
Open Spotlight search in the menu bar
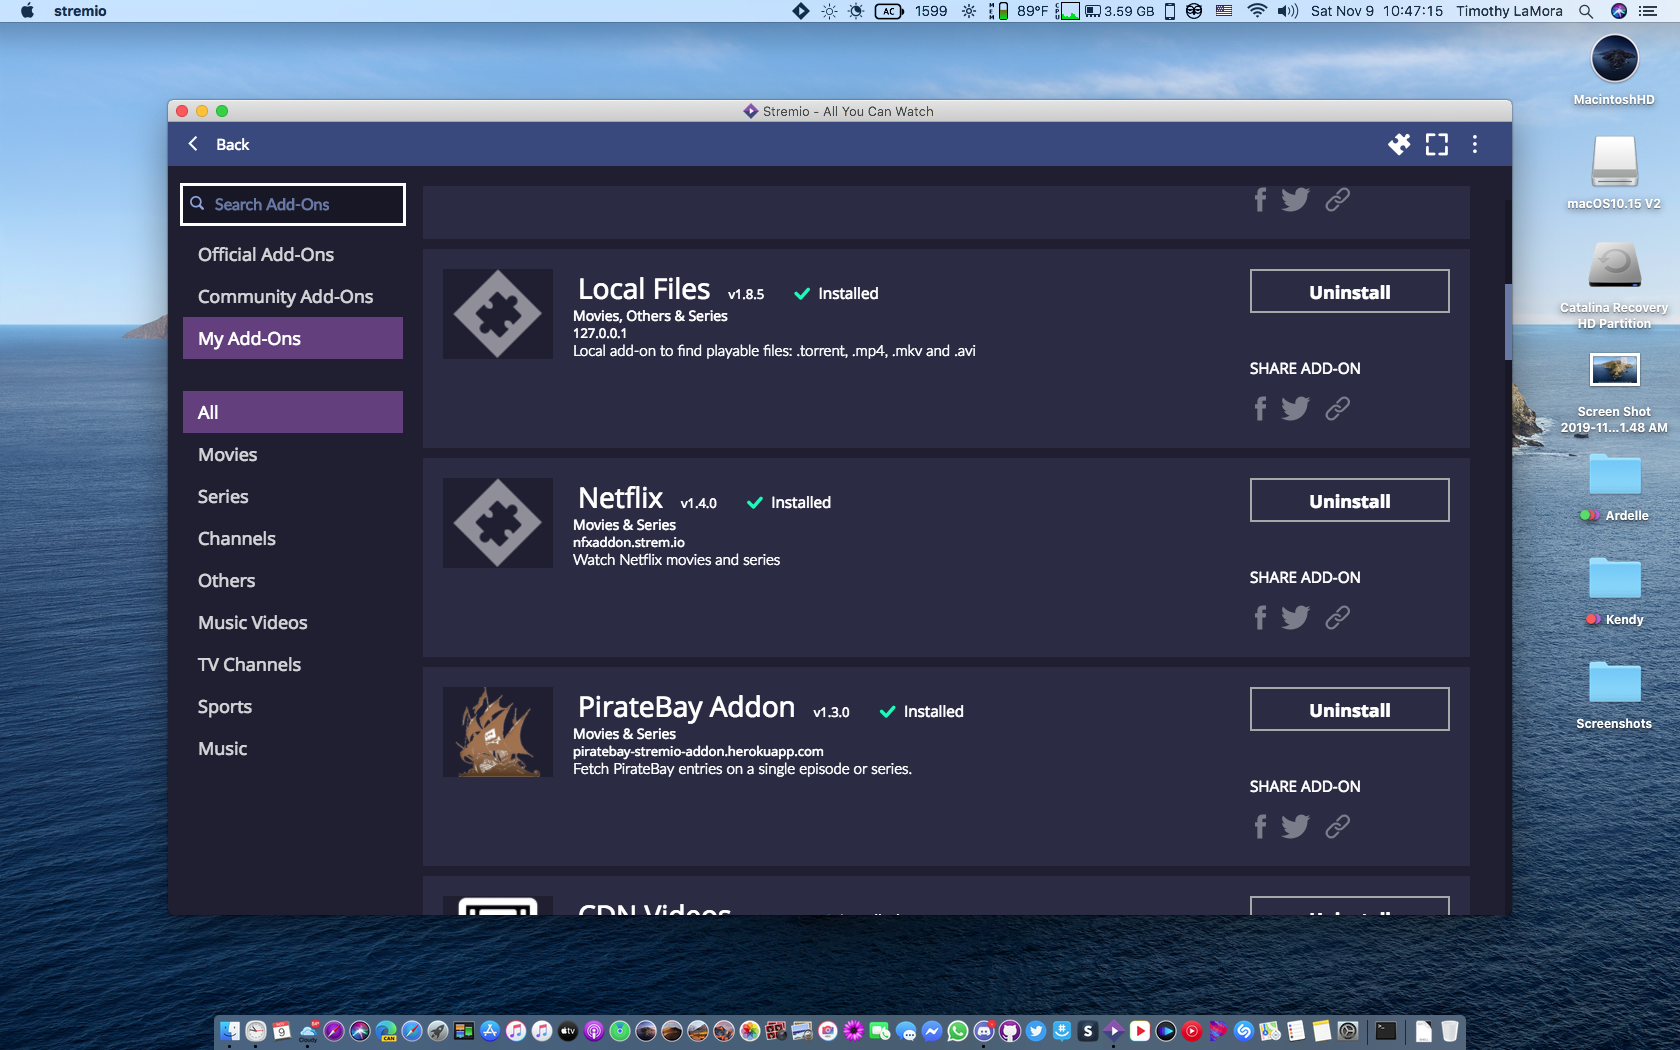pyautogui.click(x=1586, y=11)
